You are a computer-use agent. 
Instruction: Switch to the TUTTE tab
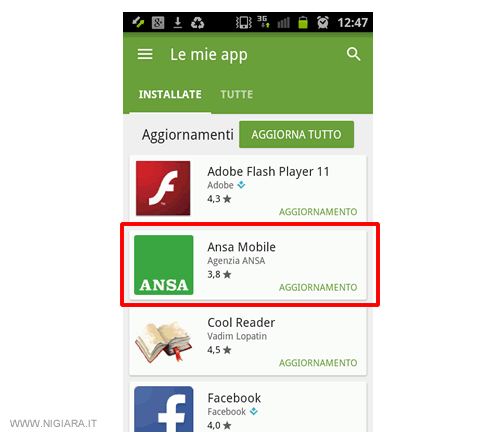[x=237, y=94]
